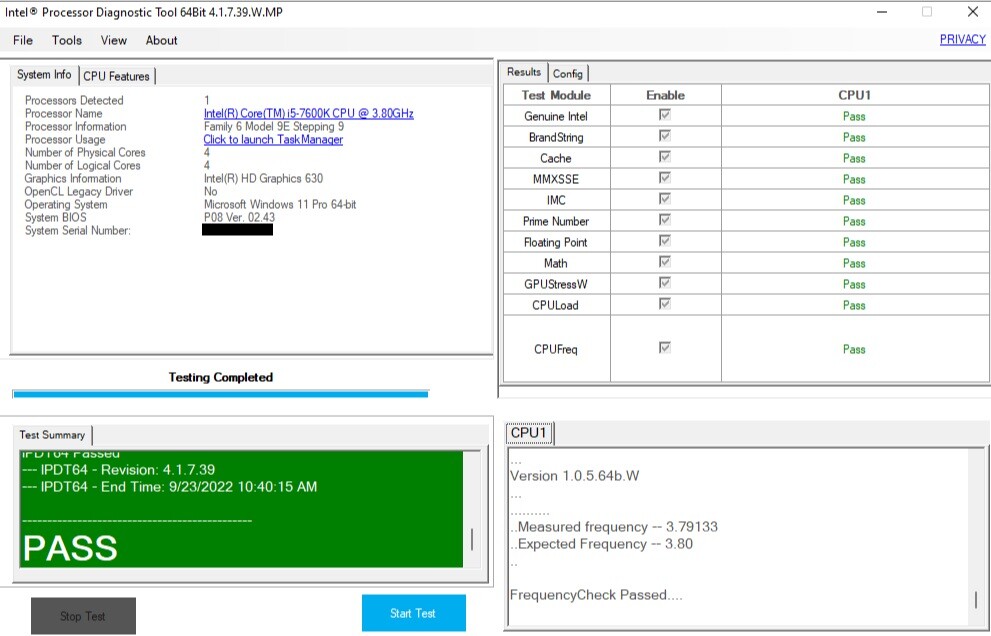Viewport: 991px width, 636px height.
Task: Open the About menu
Action: (x=161, y=40)
